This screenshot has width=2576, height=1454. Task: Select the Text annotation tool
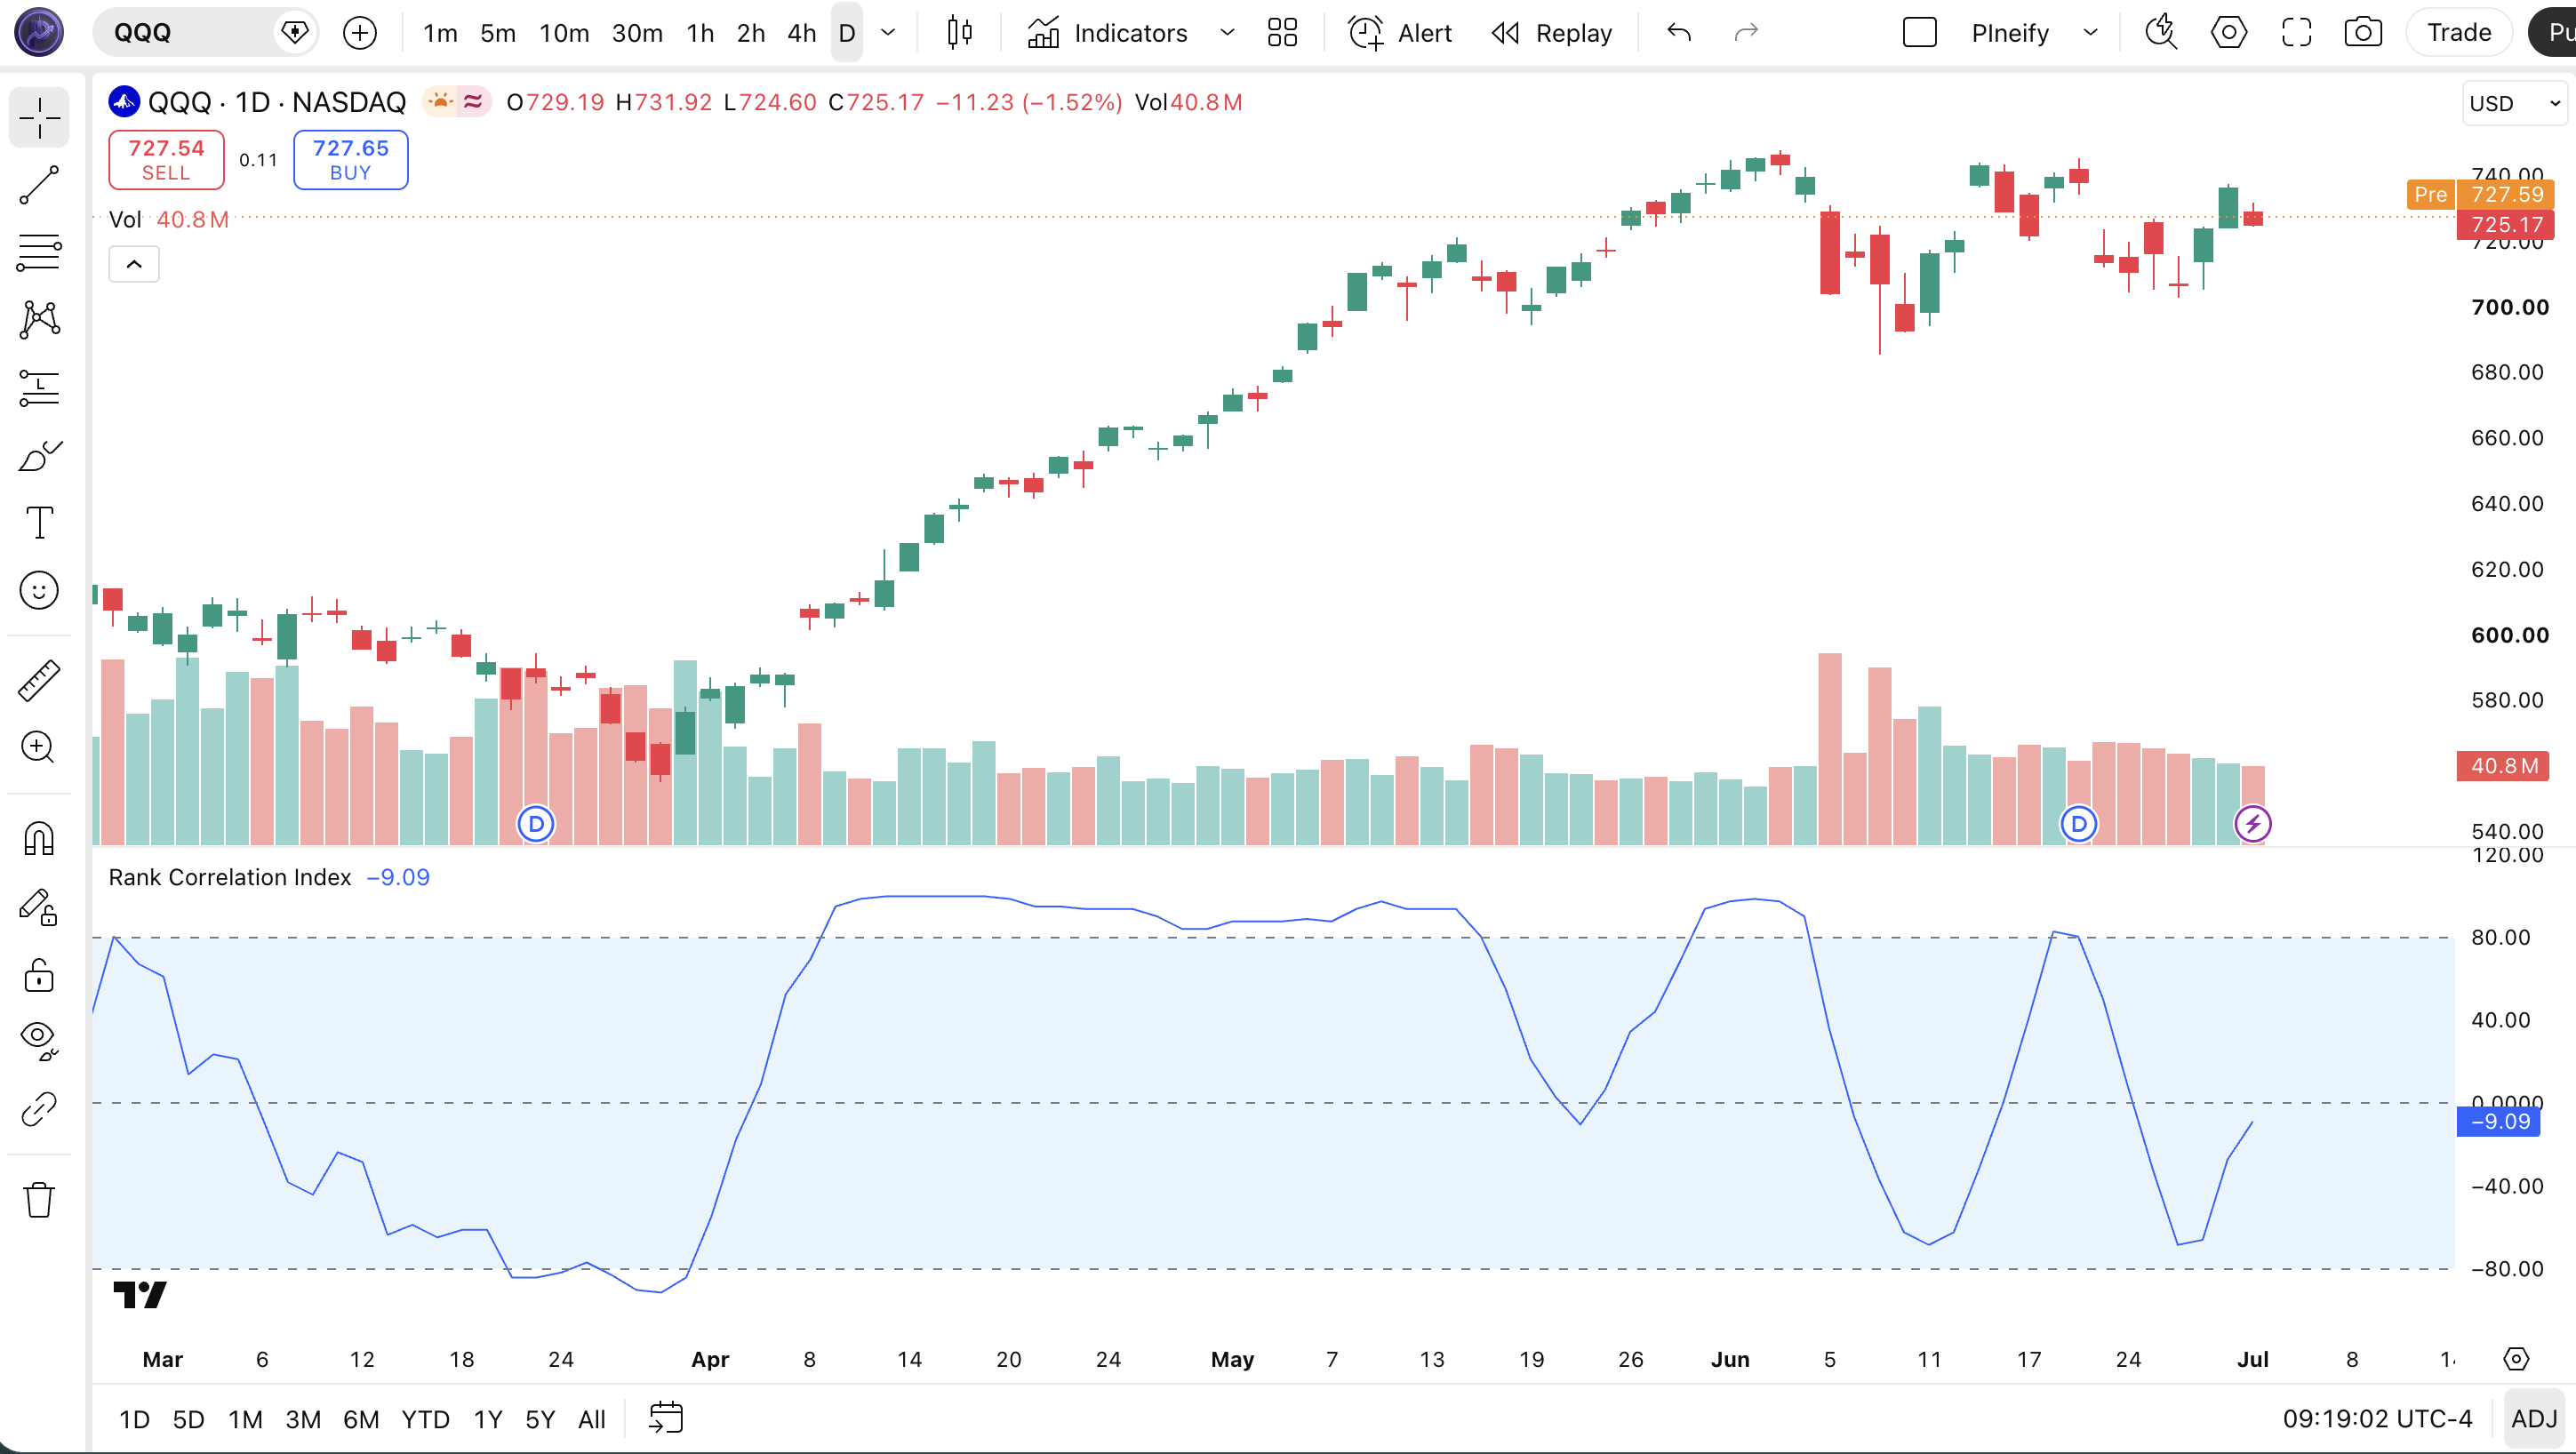(39, 522)
